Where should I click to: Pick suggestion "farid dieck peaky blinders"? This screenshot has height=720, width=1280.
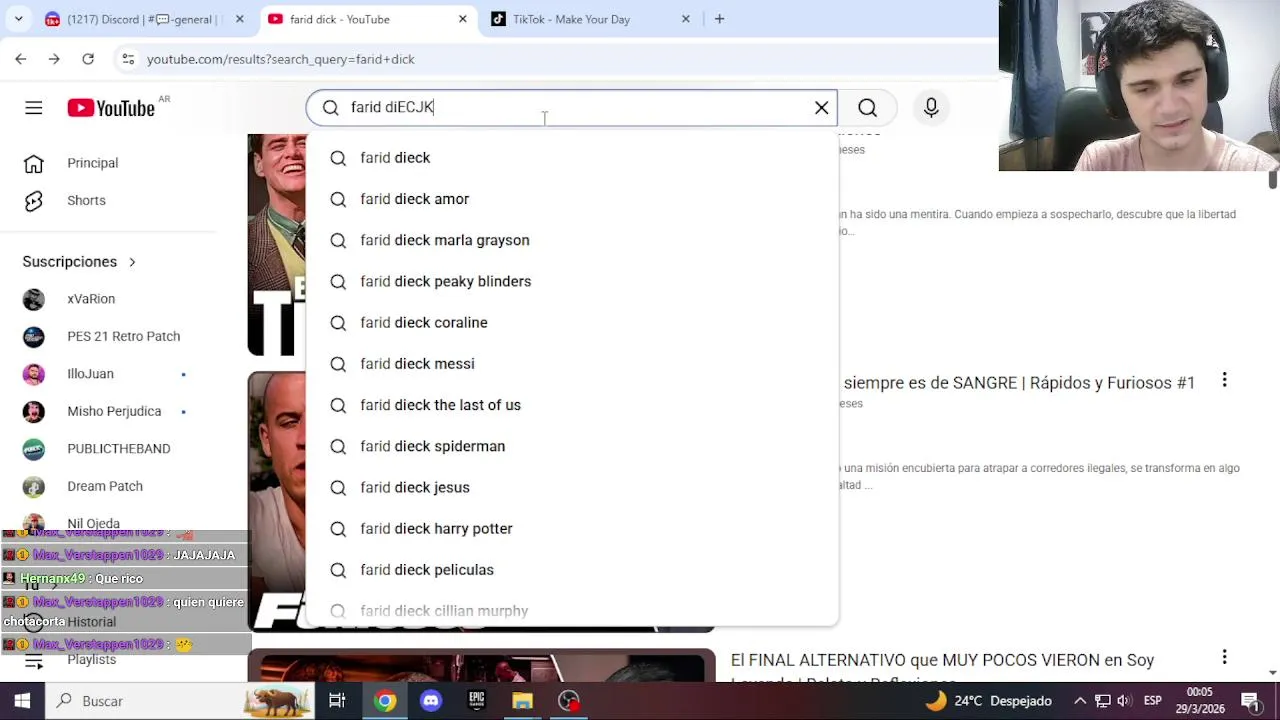[572, 281]
